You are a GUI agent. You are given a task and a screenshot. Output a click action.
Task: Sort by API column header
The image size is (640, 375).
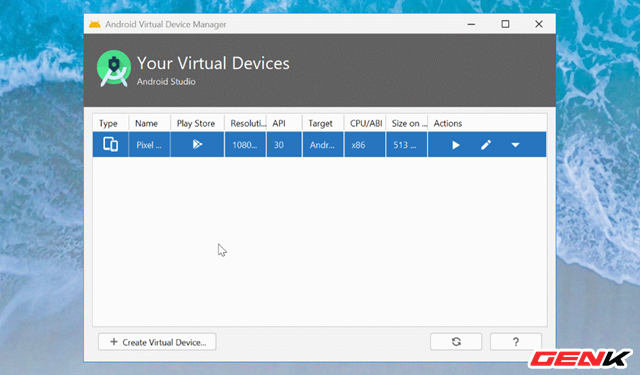tap(284, 123)
